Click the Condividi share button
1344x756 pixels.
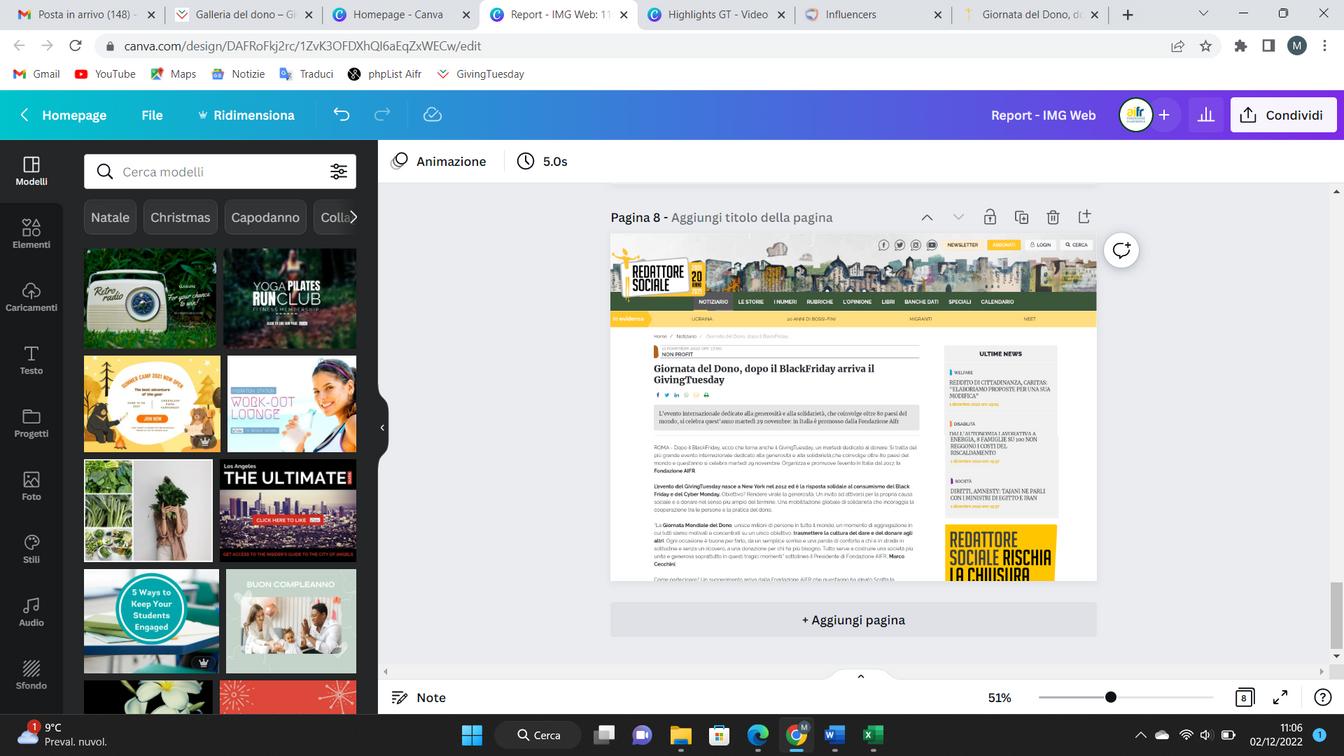1283,115
